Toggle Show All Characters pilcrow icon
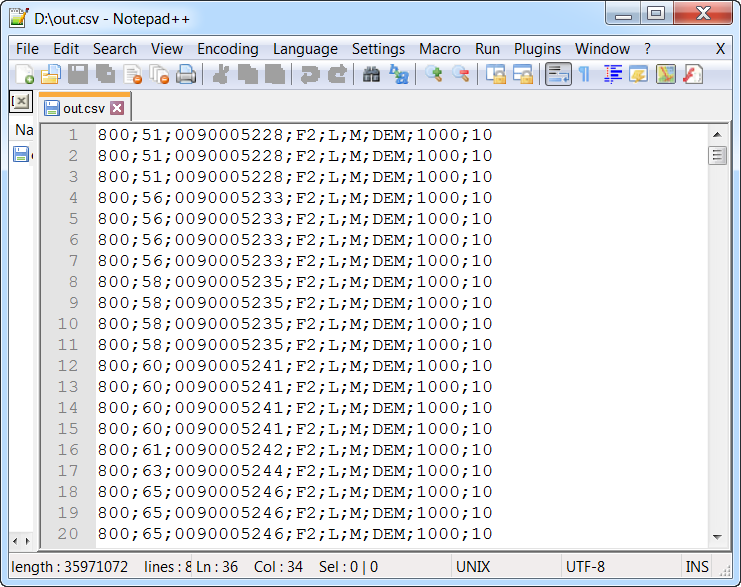741x587 pixels. coord(585,75)
